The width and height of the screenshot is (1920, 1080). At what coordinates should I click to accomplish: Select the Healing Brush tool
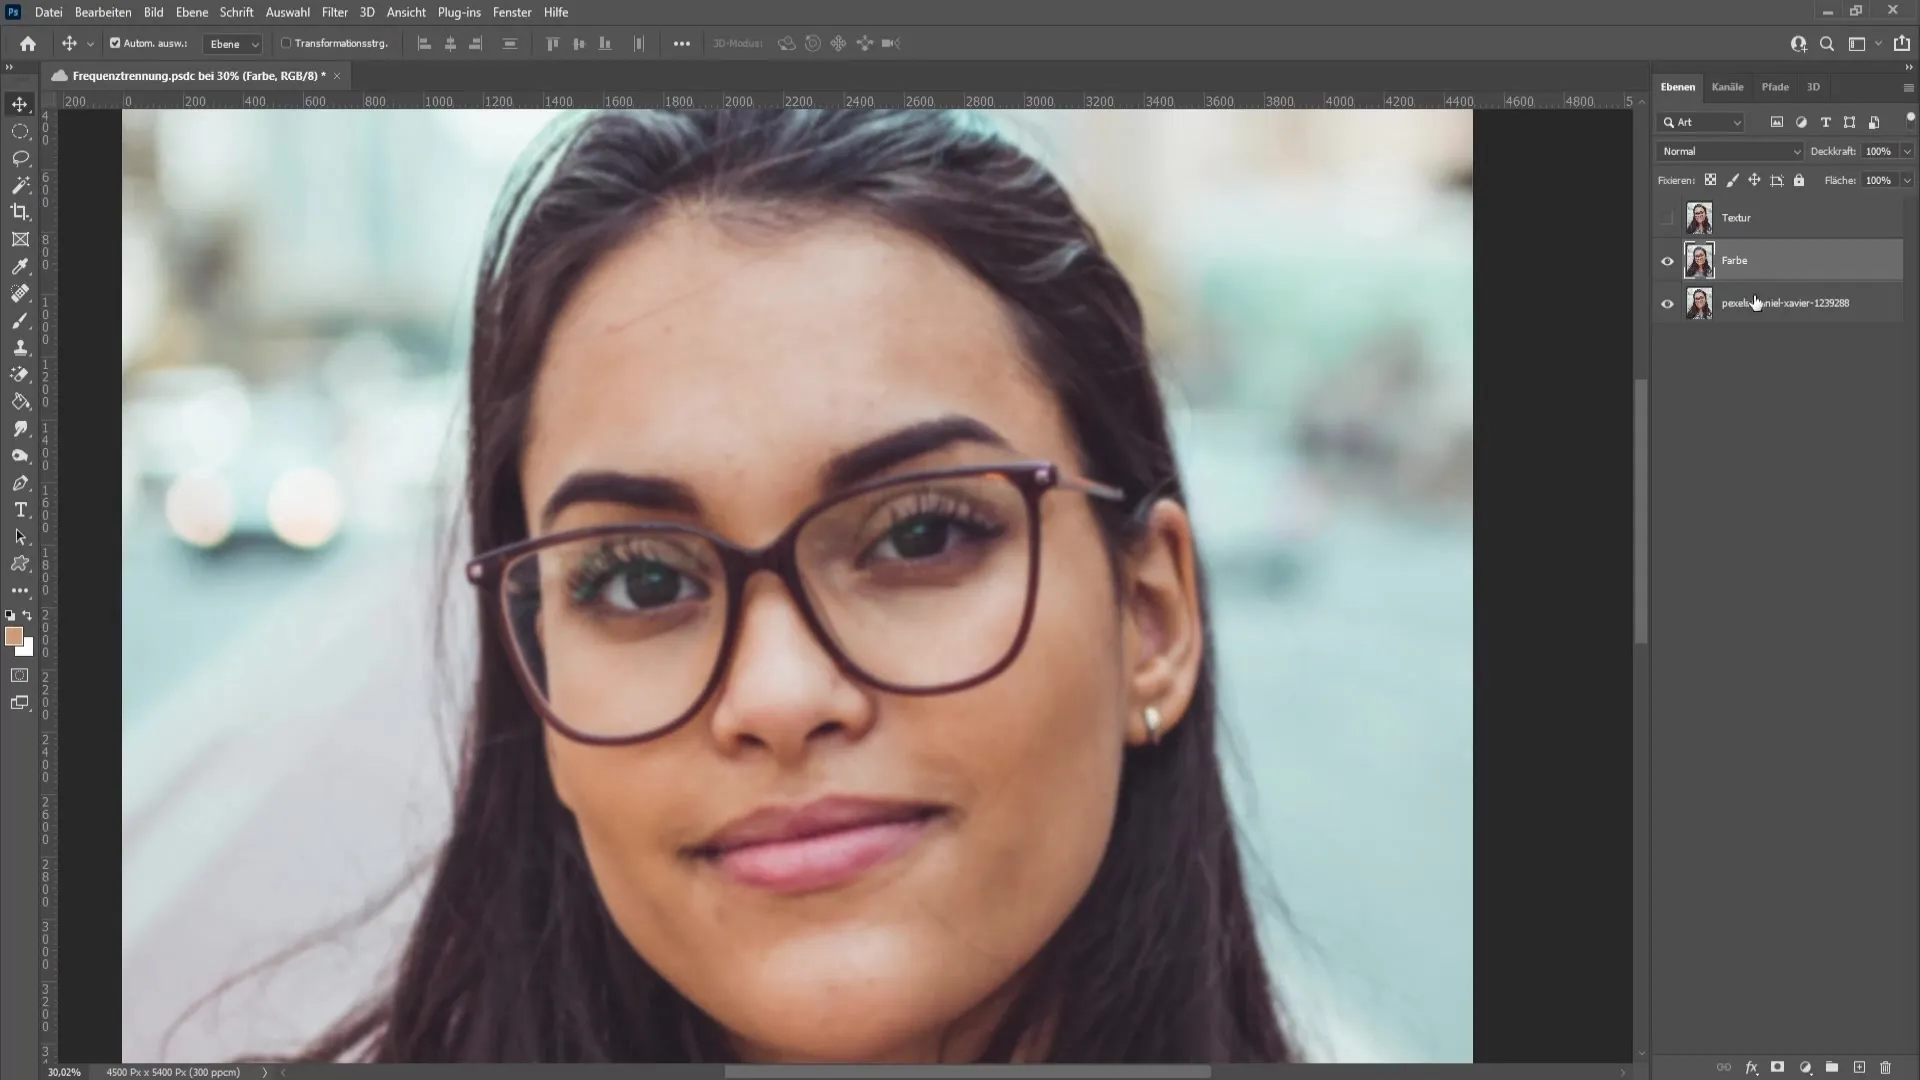pyautogui.click(x=20, y=293)
